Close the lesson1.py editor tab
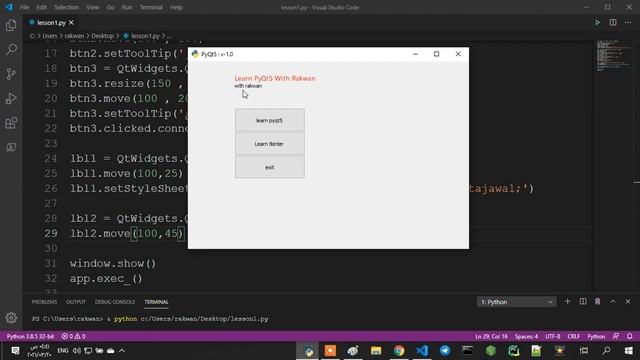This screenshot has width=640, height=360. (71, 22)
